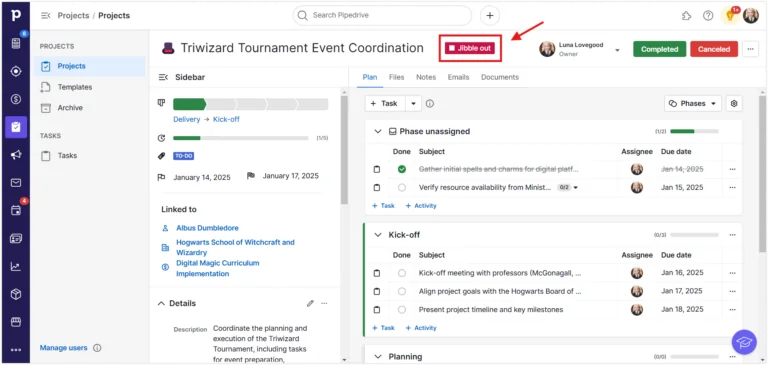
Task: Open the Mail envelope sidebar icon
Action: coord(16,183)
